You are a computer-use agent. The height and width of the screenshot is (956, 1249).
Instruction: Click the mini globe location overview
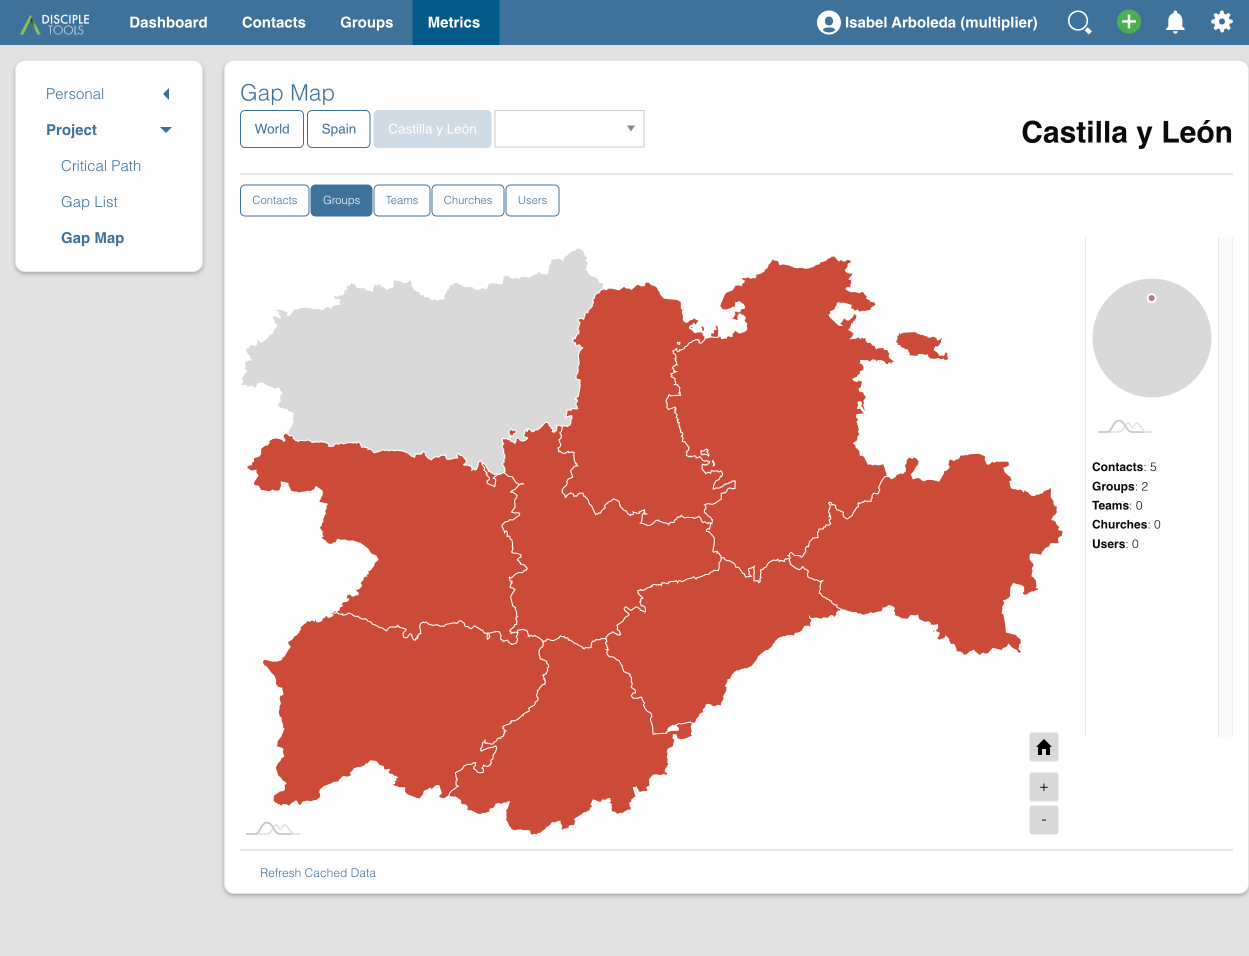(1152, 338)
